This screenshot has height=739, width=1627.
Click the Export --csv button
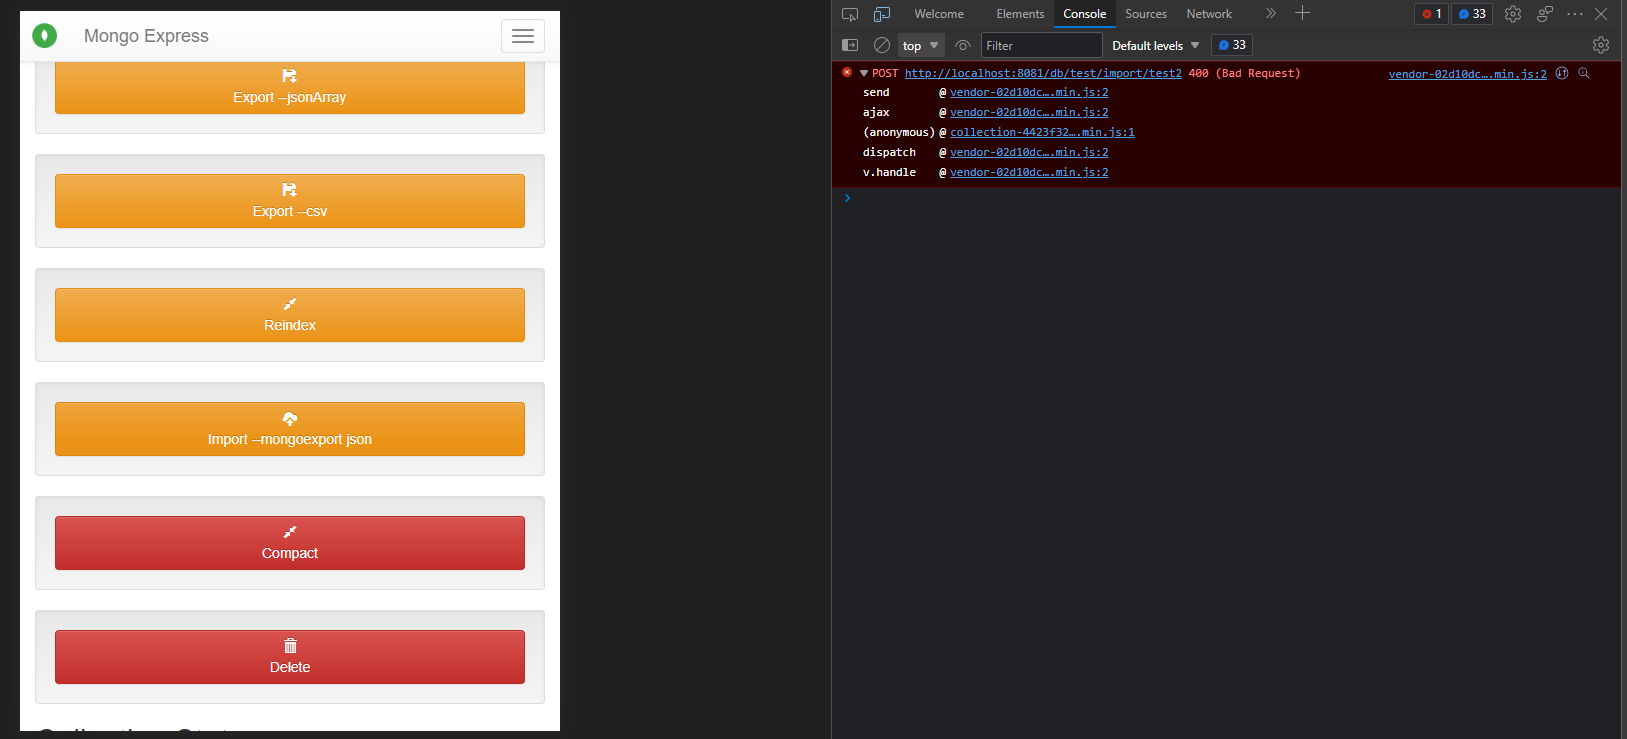click(290, 201)
